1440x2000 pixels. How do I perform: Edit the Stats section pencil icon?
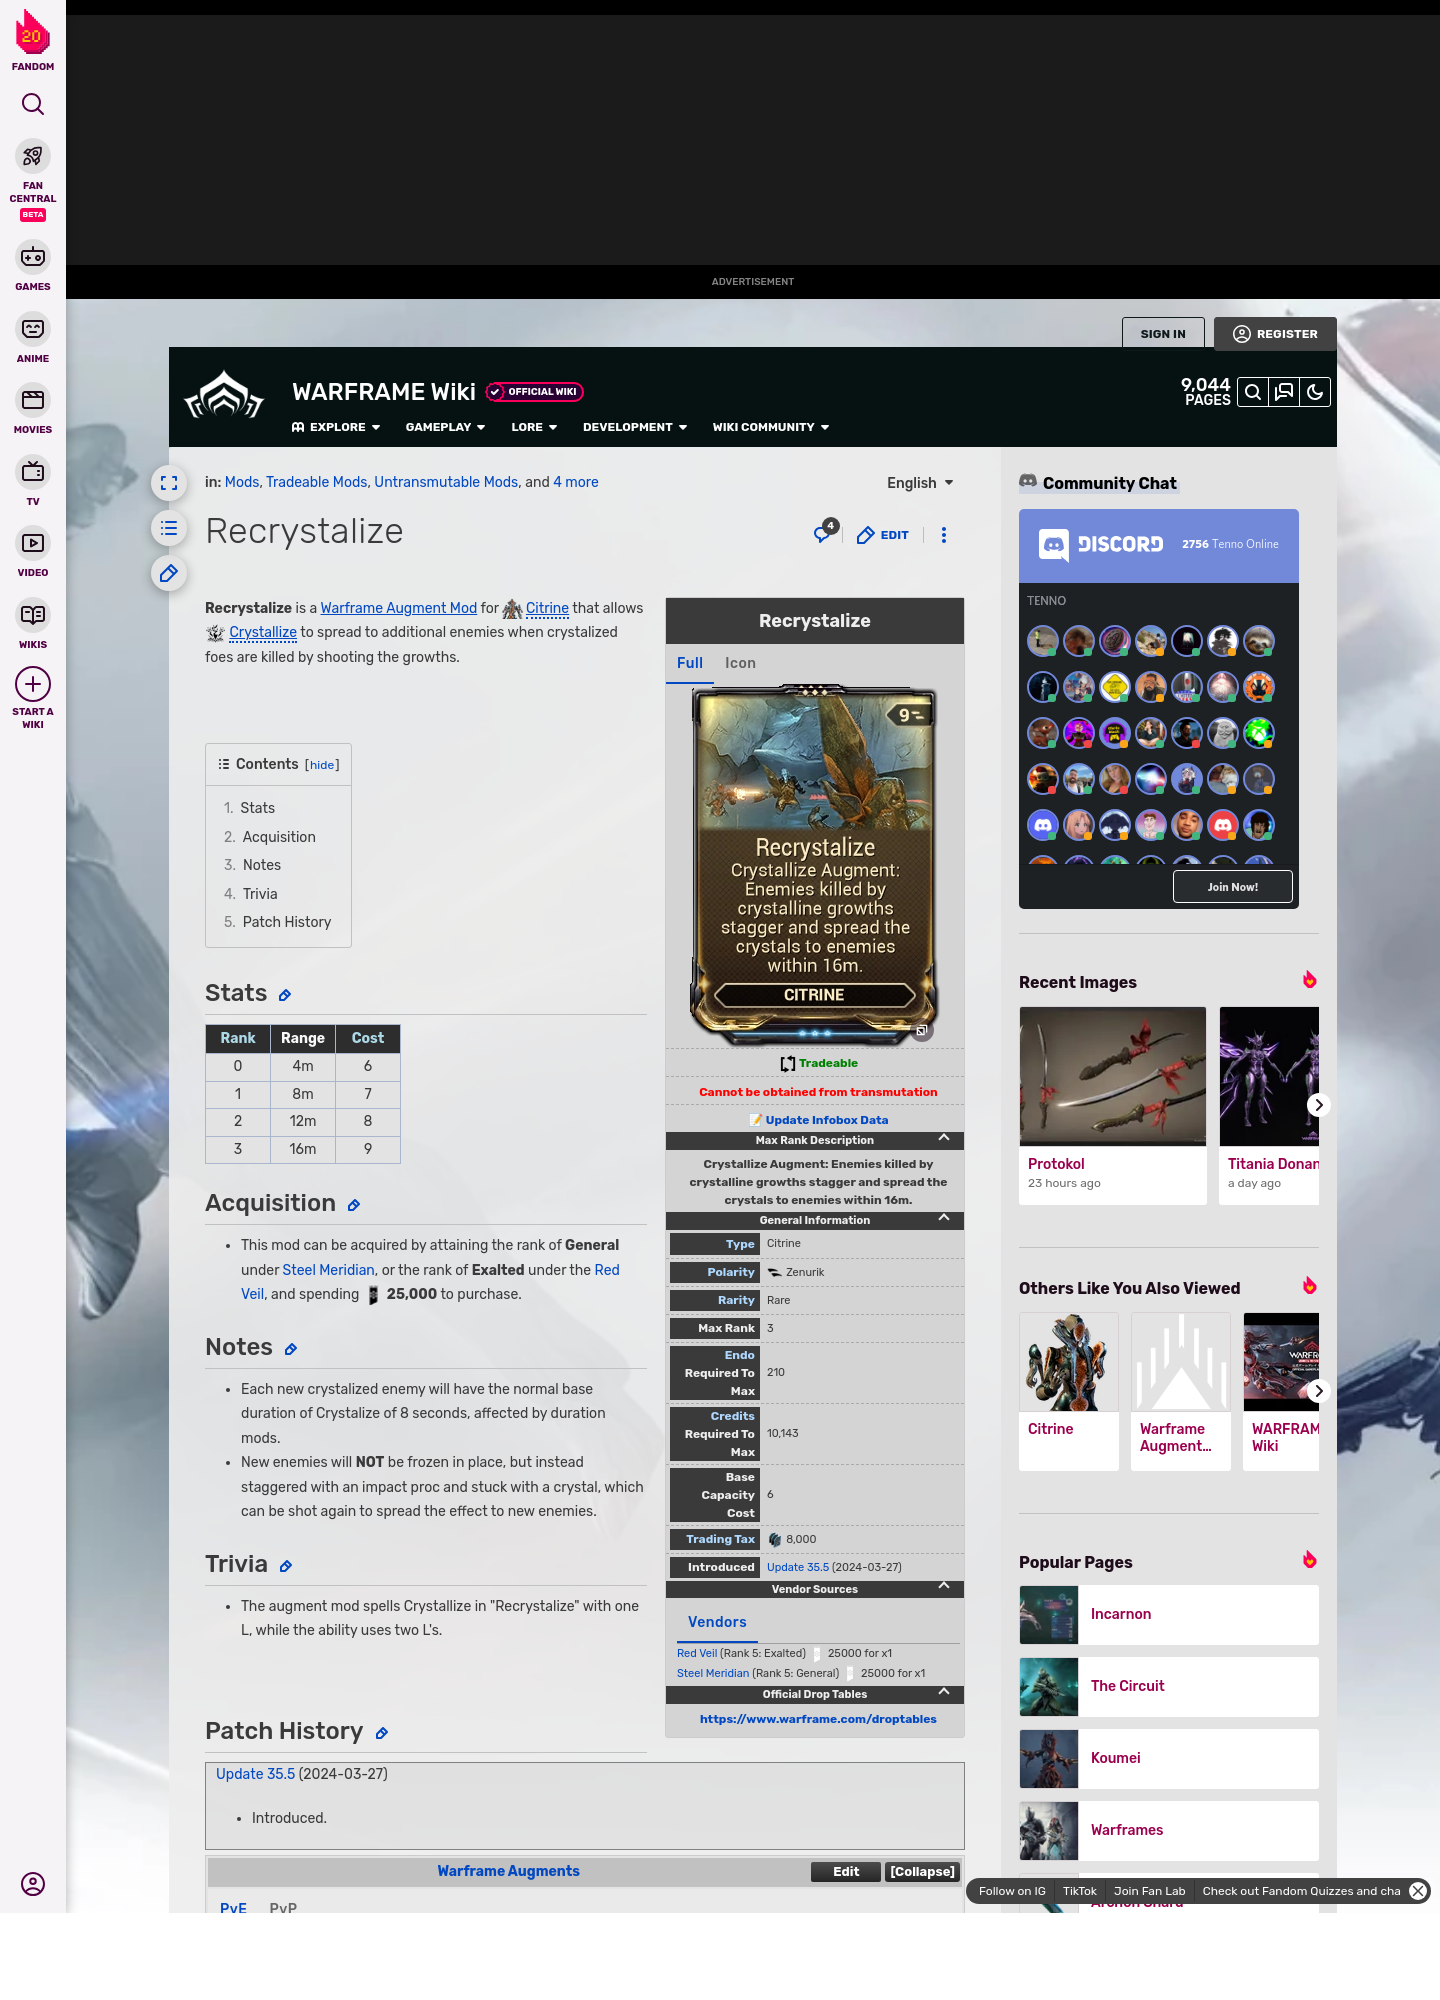click(285, 995)
